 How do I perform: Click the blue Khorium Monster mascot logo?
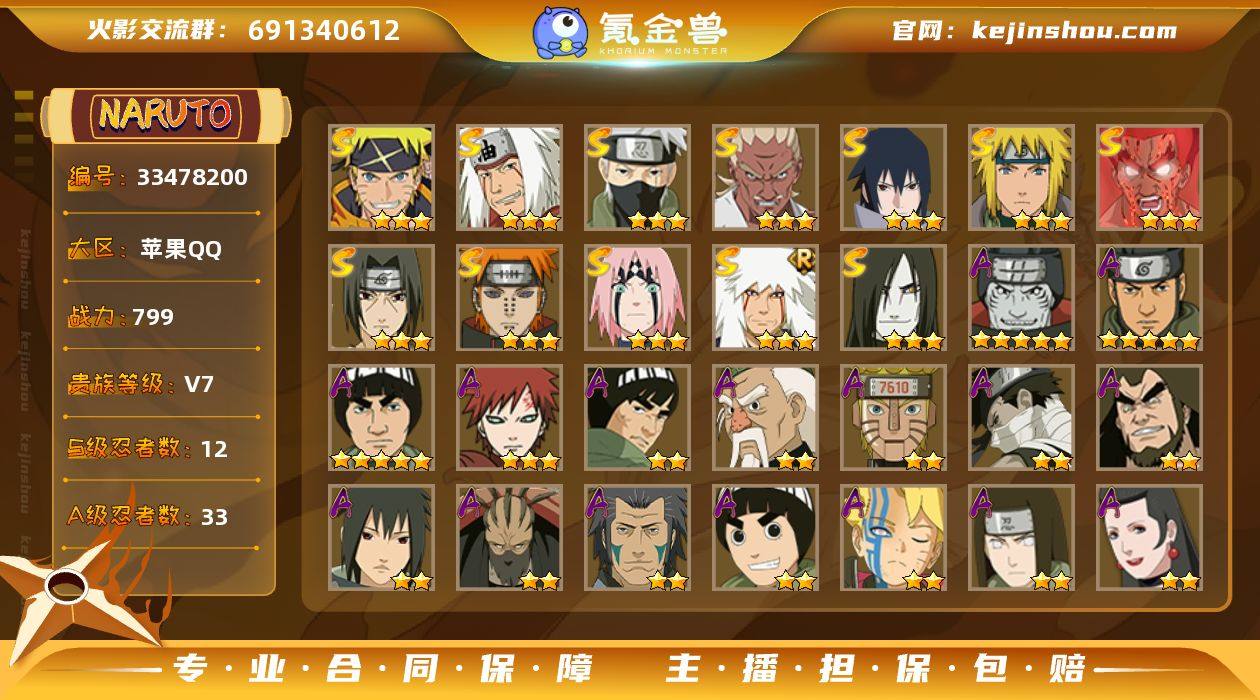tap(560, 31)
